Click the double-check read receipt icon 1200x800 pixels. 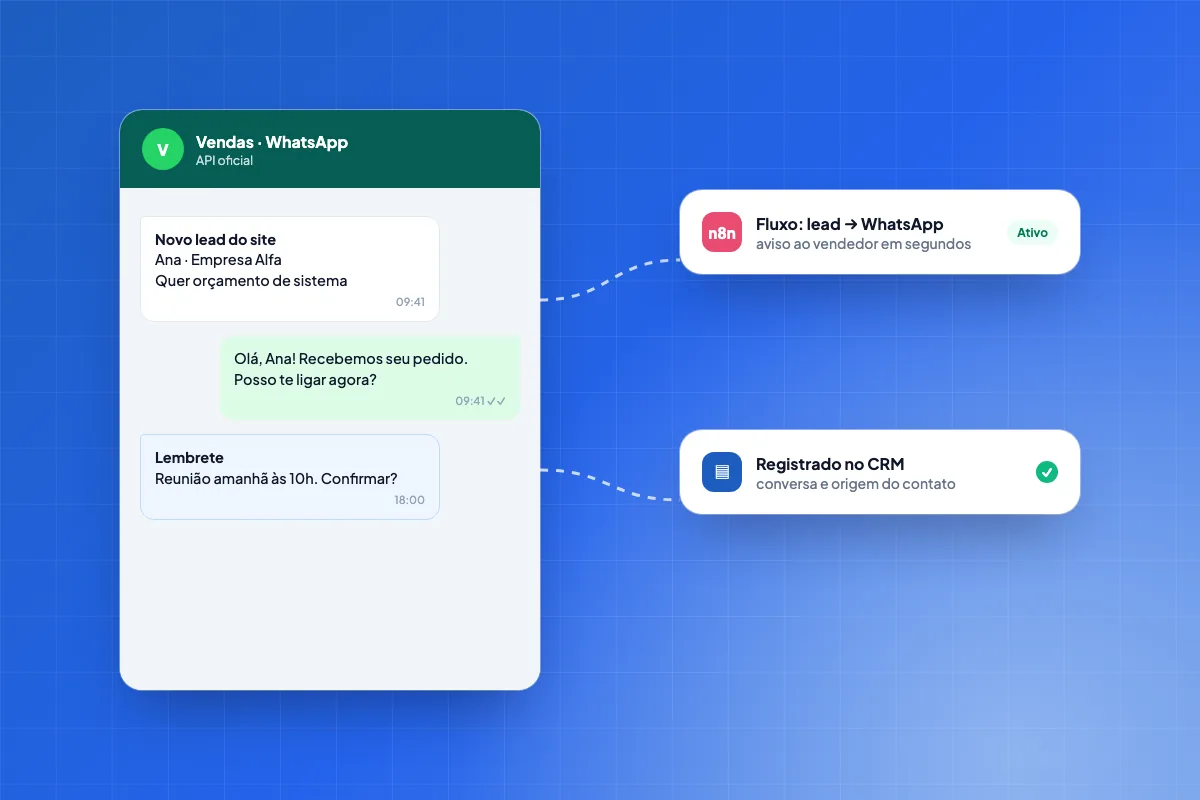497,401
